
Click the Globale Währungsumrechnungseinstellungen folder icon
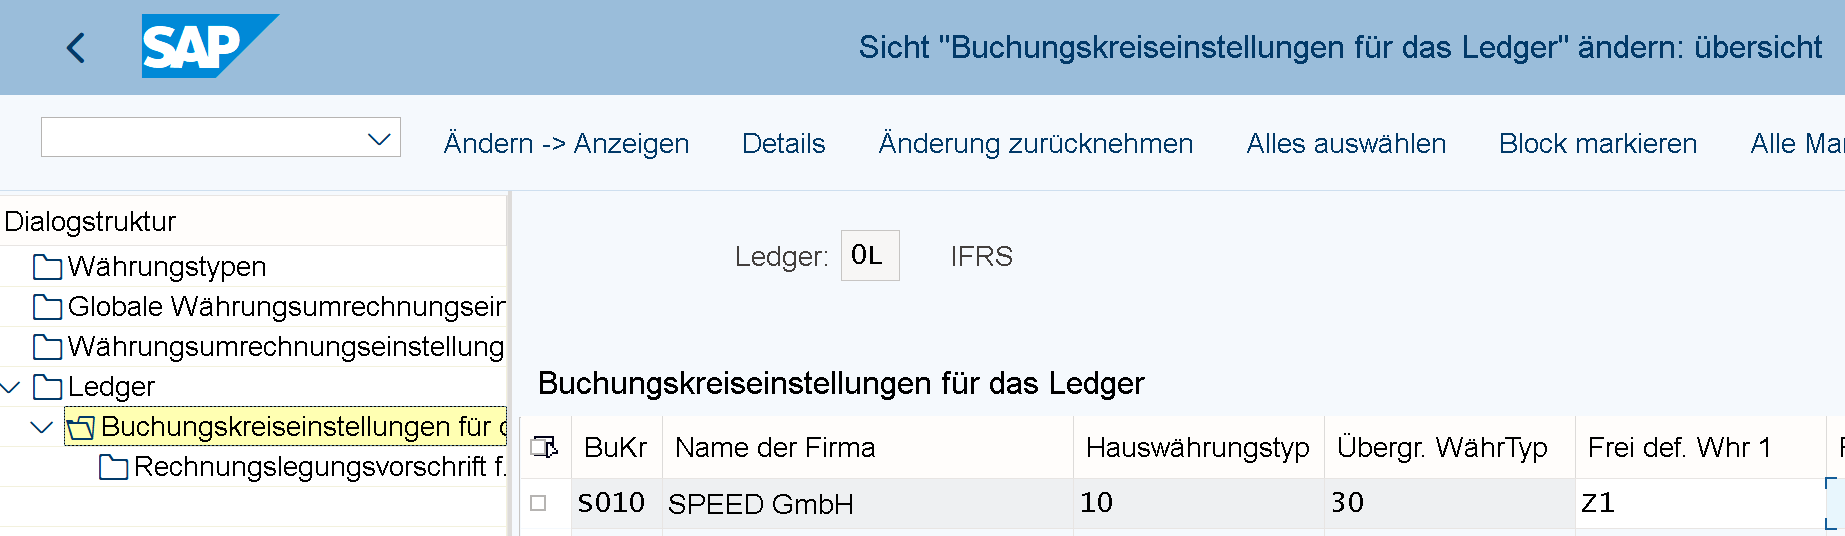(x=47, y=307)
